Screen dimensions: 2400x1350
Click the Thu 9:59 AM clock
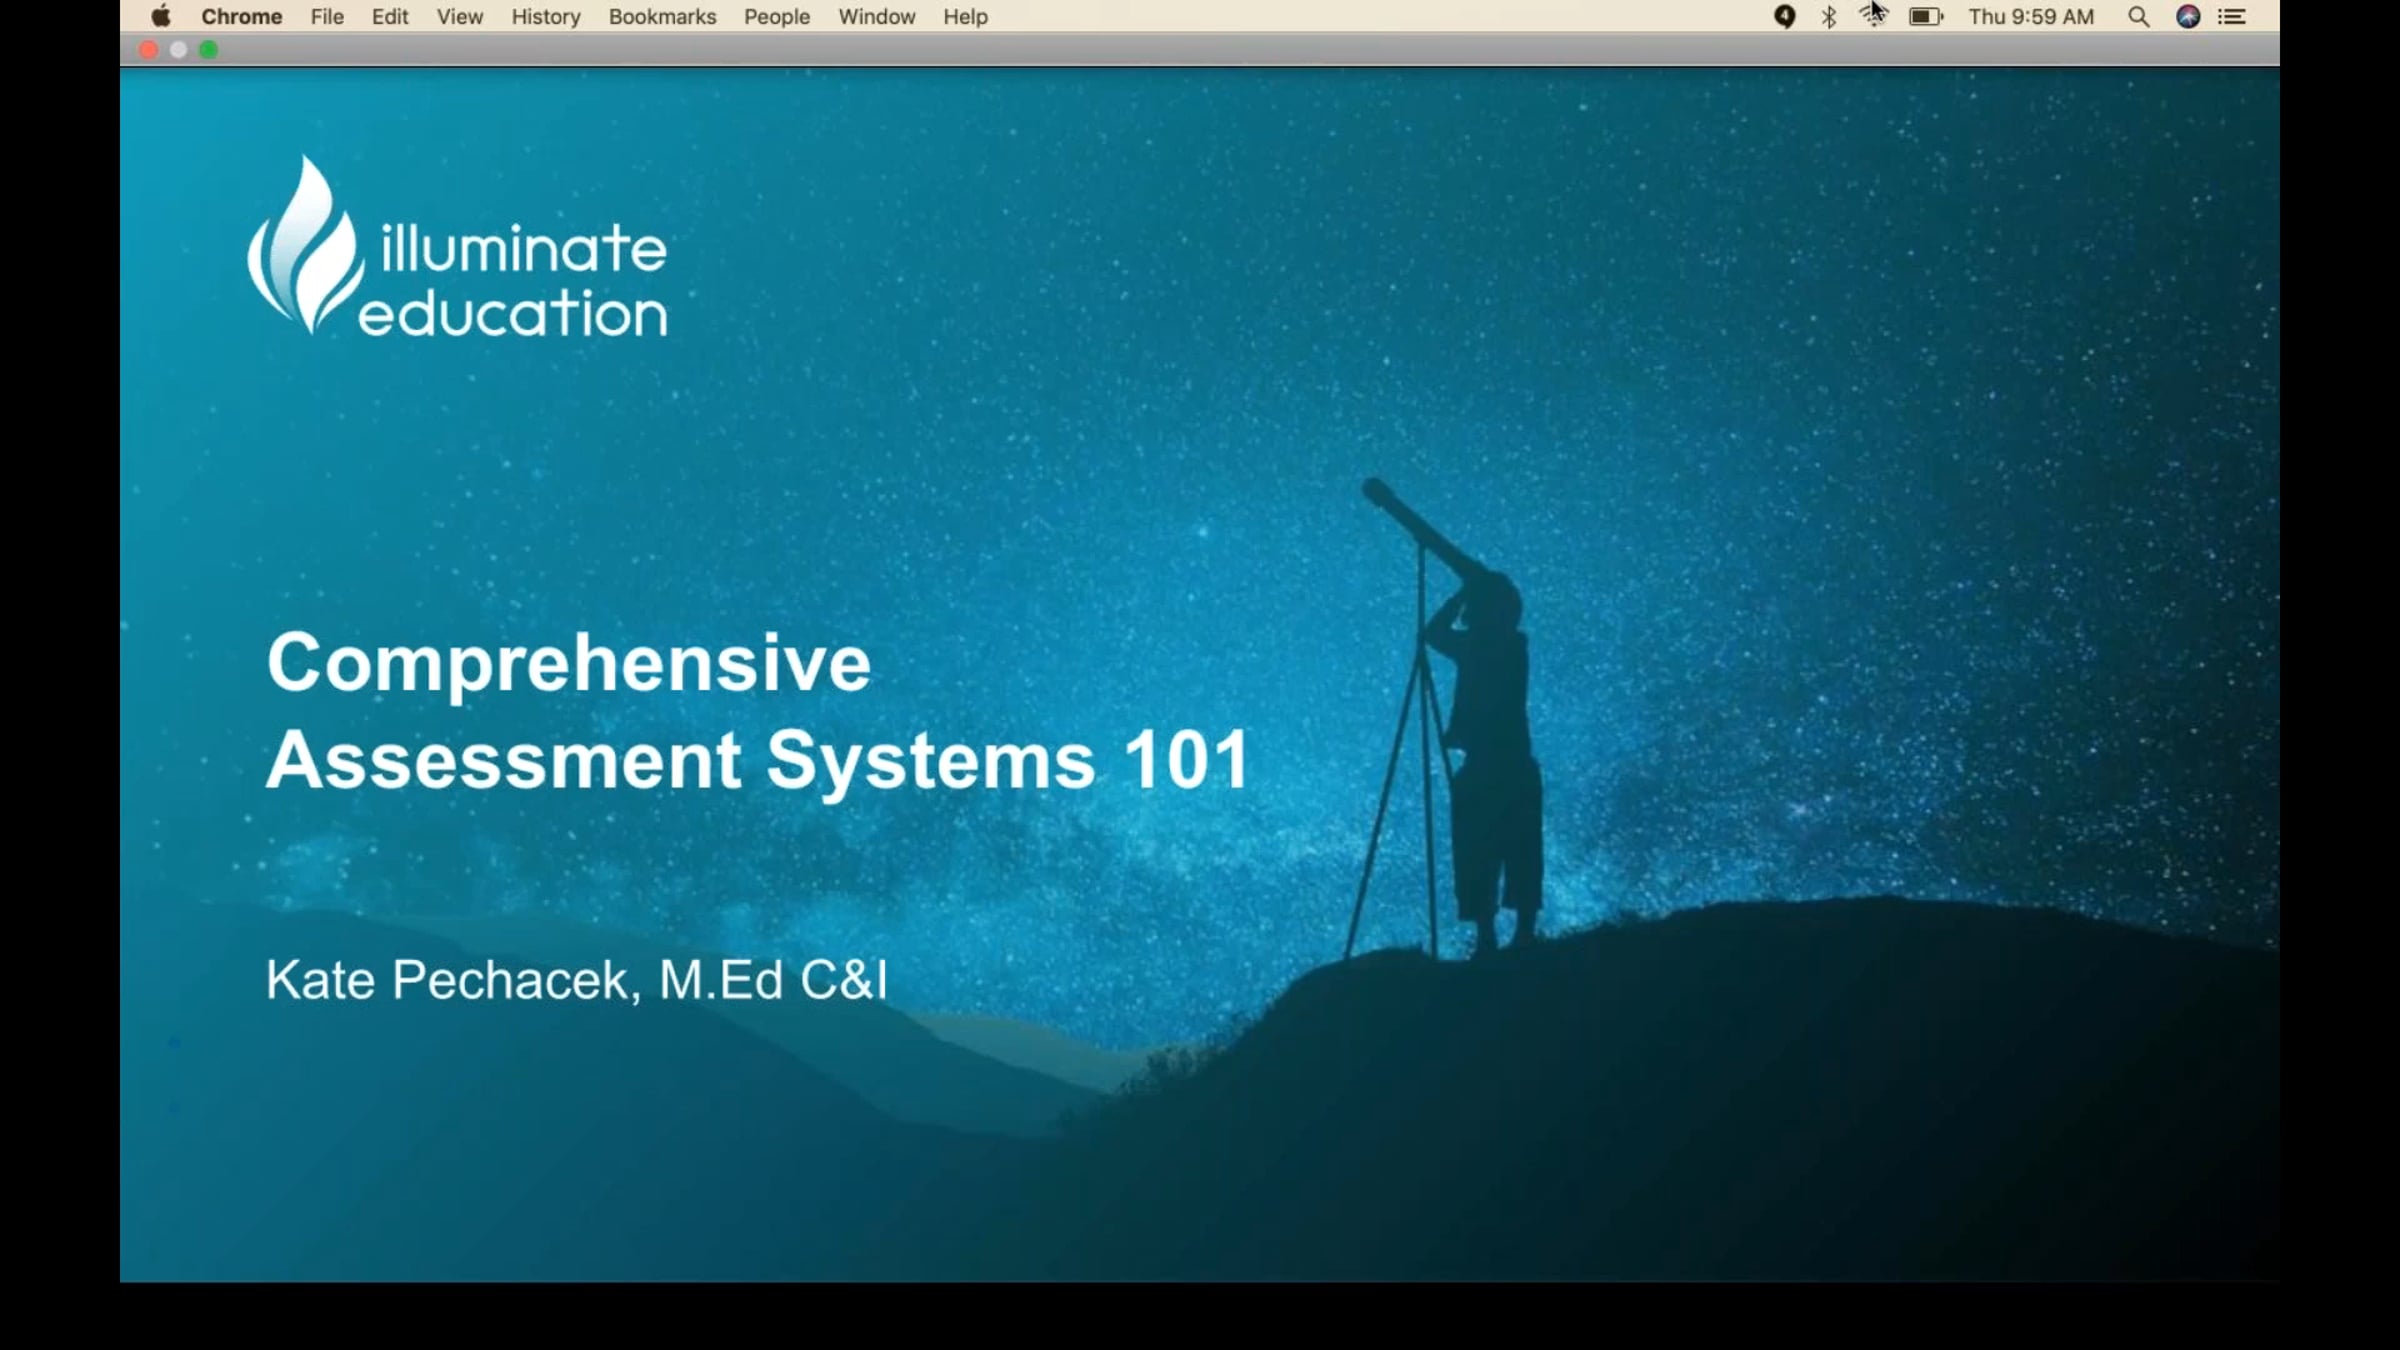2031,17
